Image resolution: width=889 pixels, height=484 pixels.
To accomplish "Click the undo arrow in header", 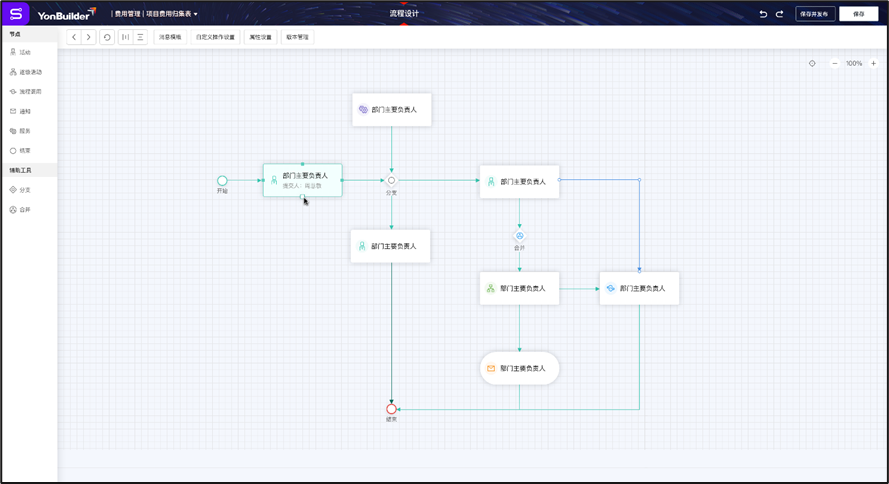I will click(763, 14).
